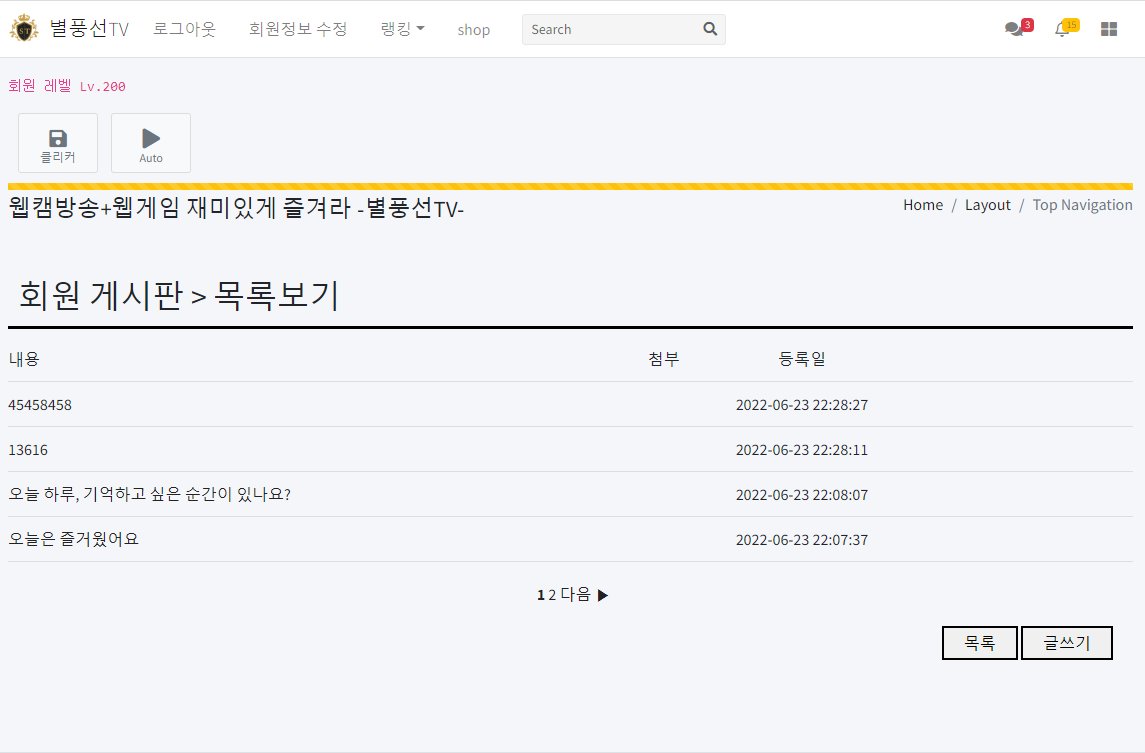Focus the Search input field
The height and width of the screenshot is (753, 1145).
612,29
